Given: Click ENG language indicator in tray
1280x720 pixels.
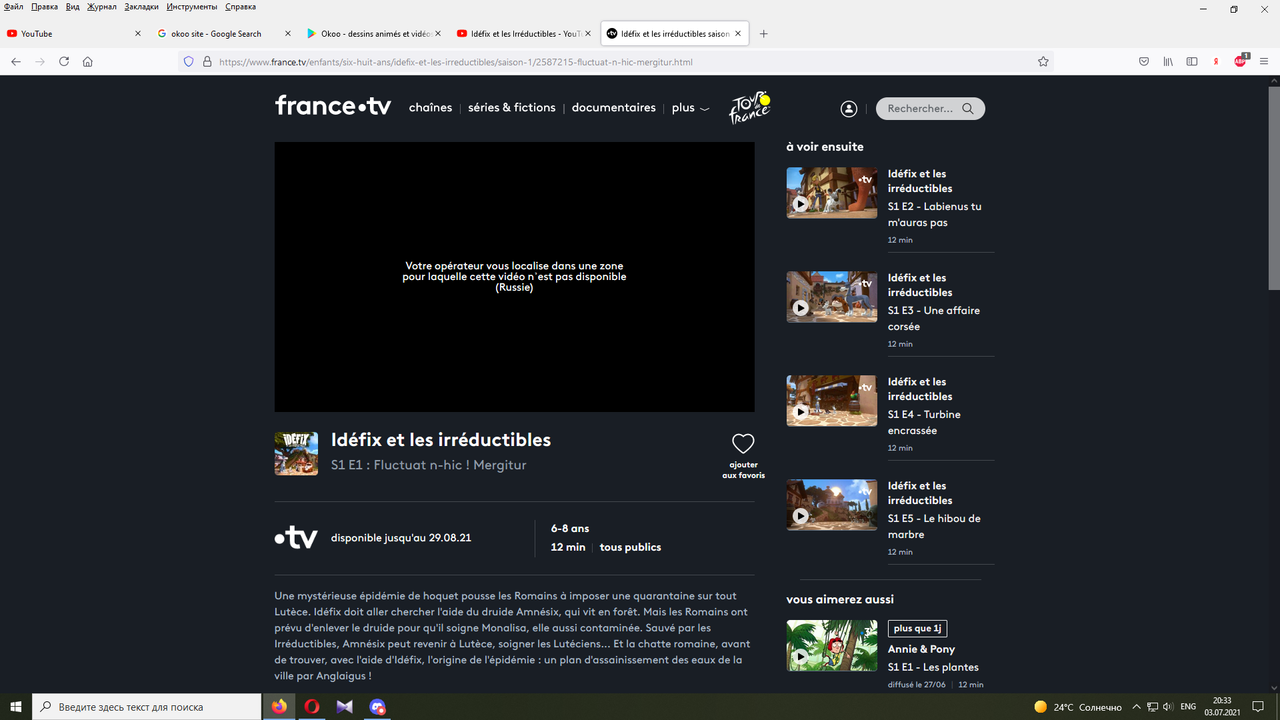Looking at the screenshot, I should coord(1188,706).
